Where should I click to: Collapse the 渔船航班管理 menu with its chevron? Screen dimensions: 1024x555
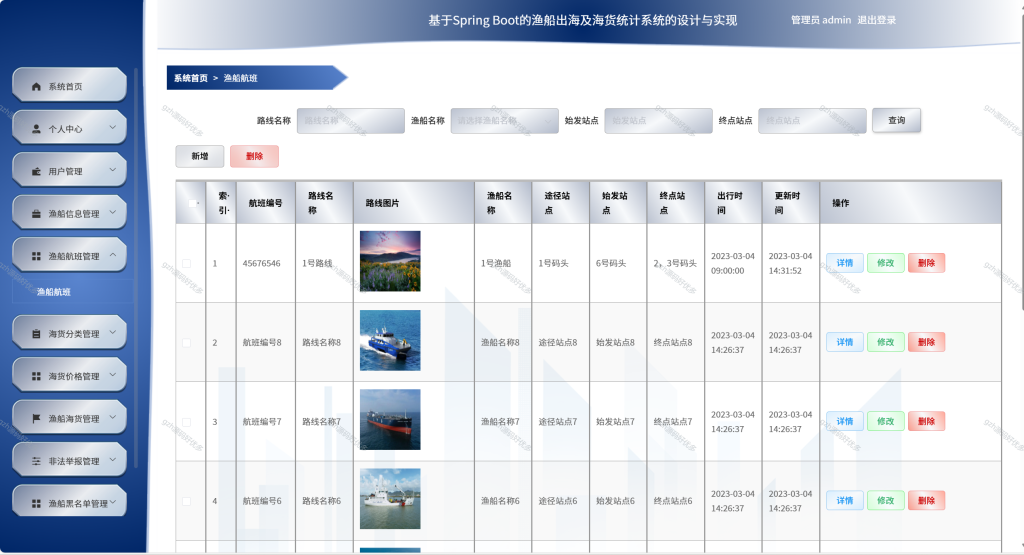pyautogui.click(x=112, y=255)
